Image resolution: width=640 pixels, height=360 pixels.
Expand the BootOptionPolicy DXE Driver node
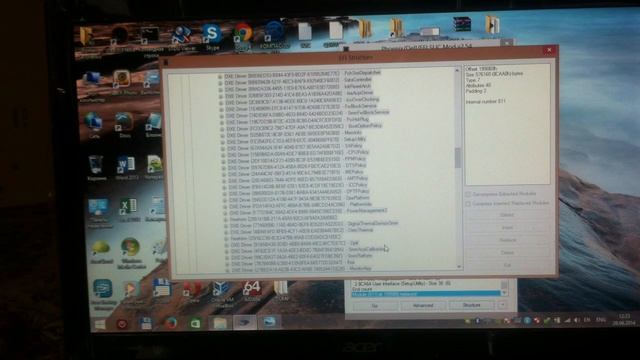(x=222, y=129)
